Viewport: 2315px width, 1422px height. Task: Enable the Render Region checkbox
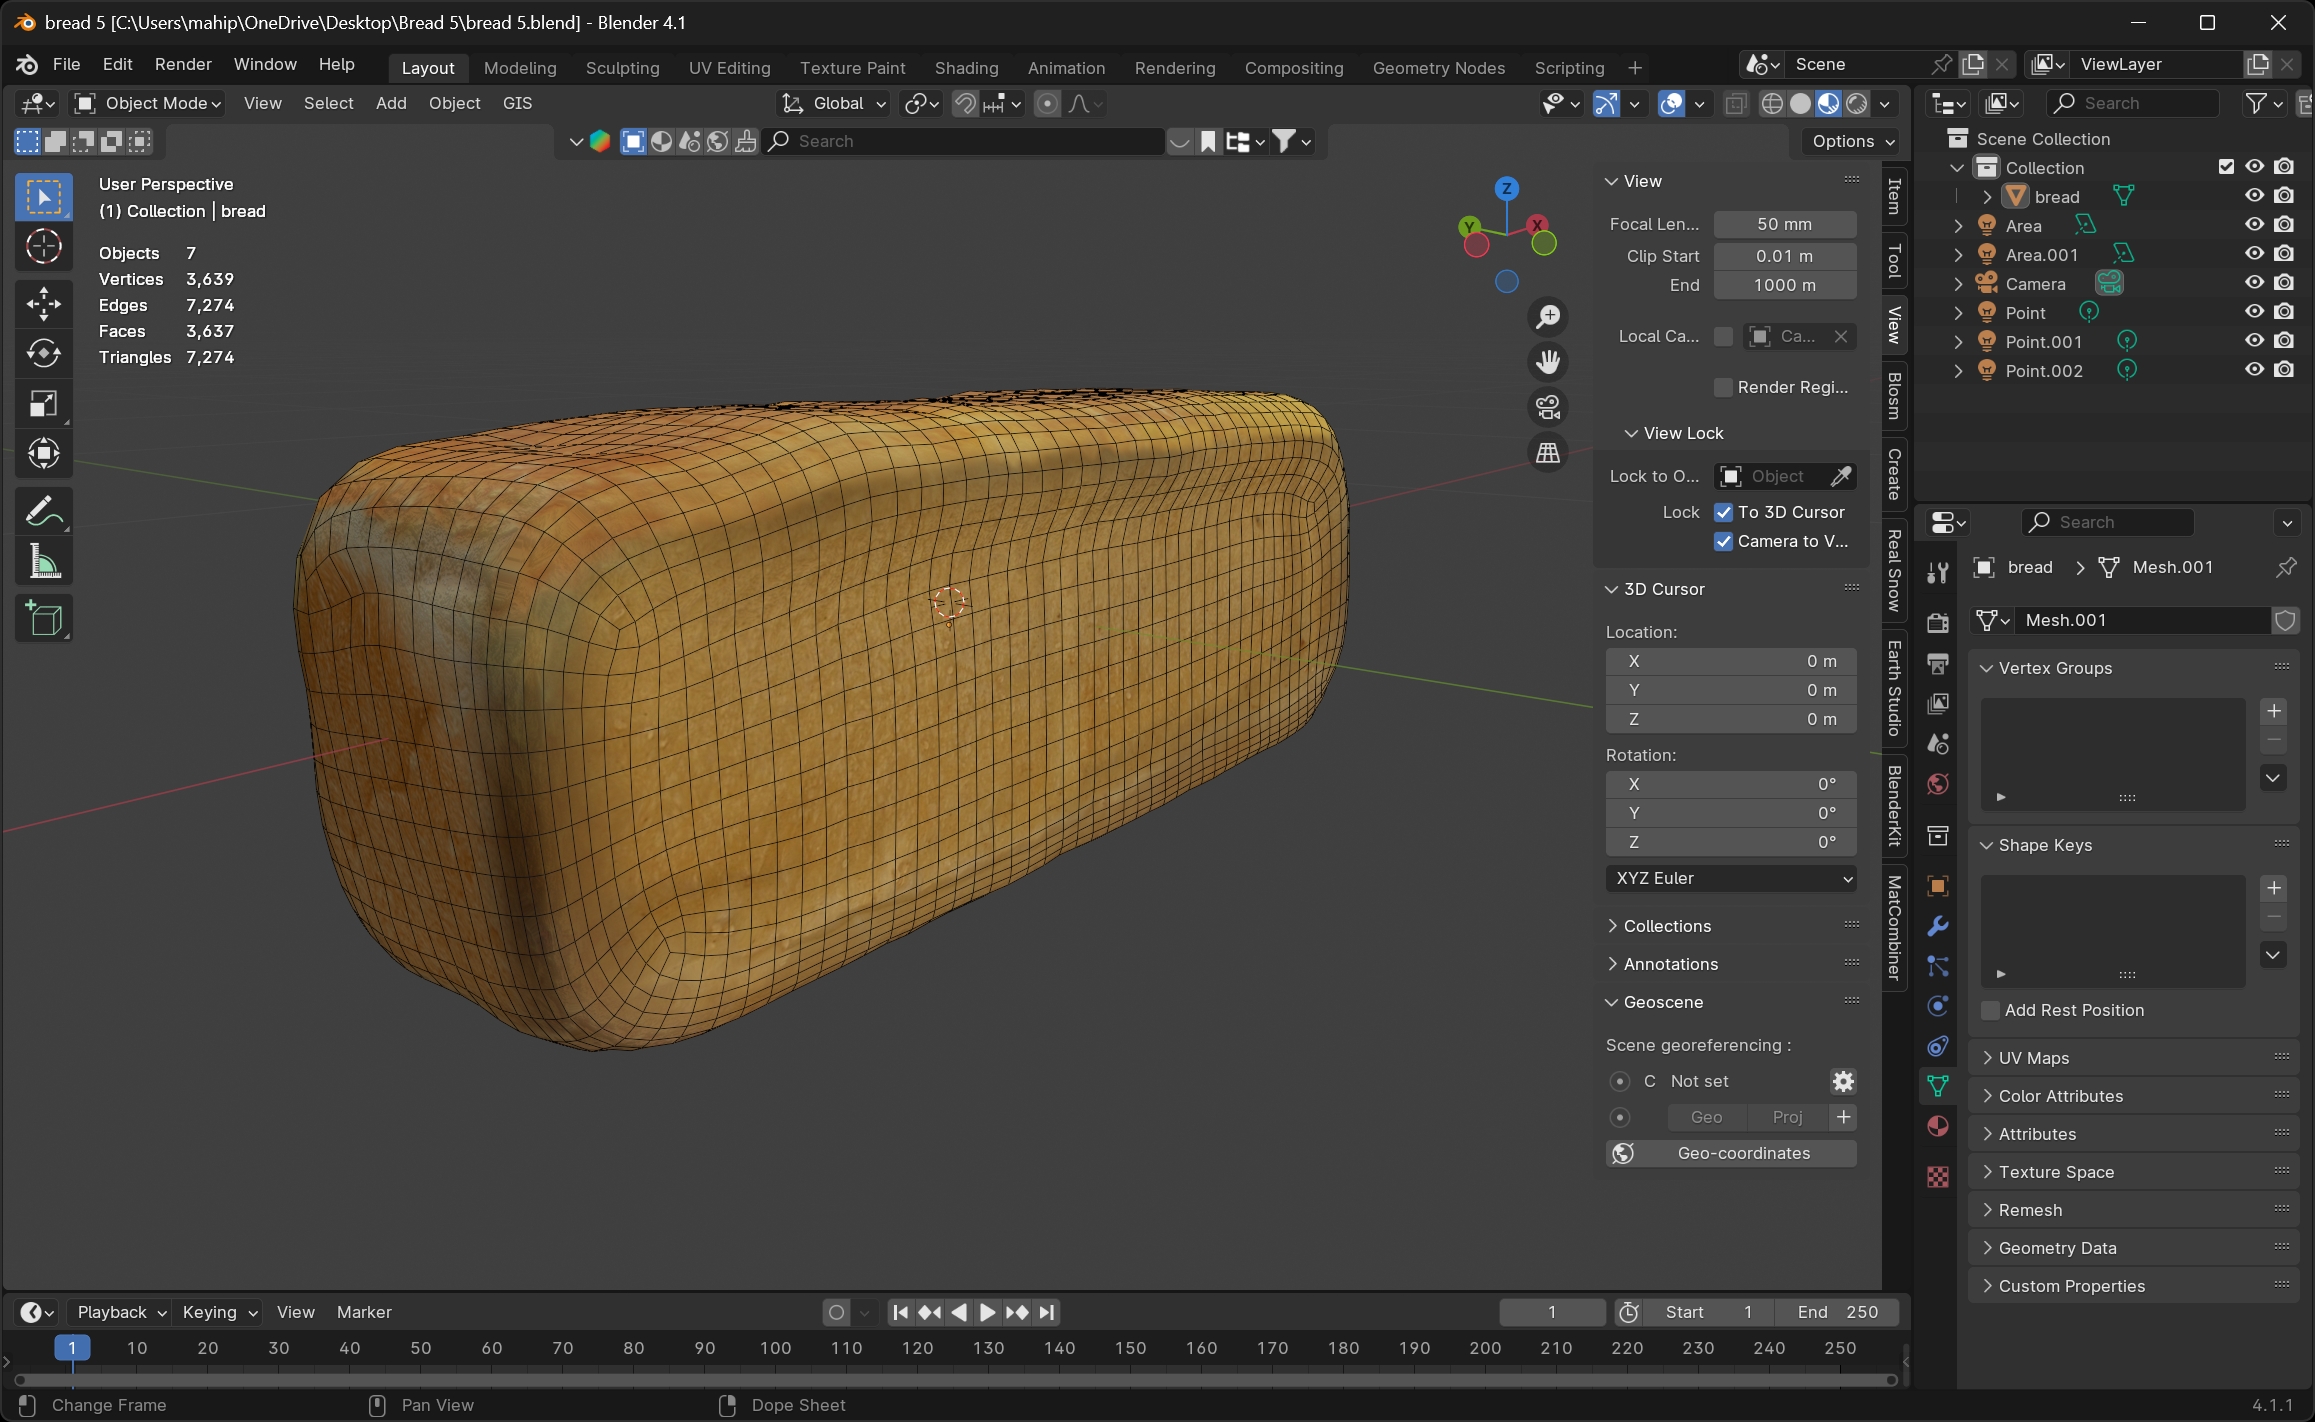1723,387
